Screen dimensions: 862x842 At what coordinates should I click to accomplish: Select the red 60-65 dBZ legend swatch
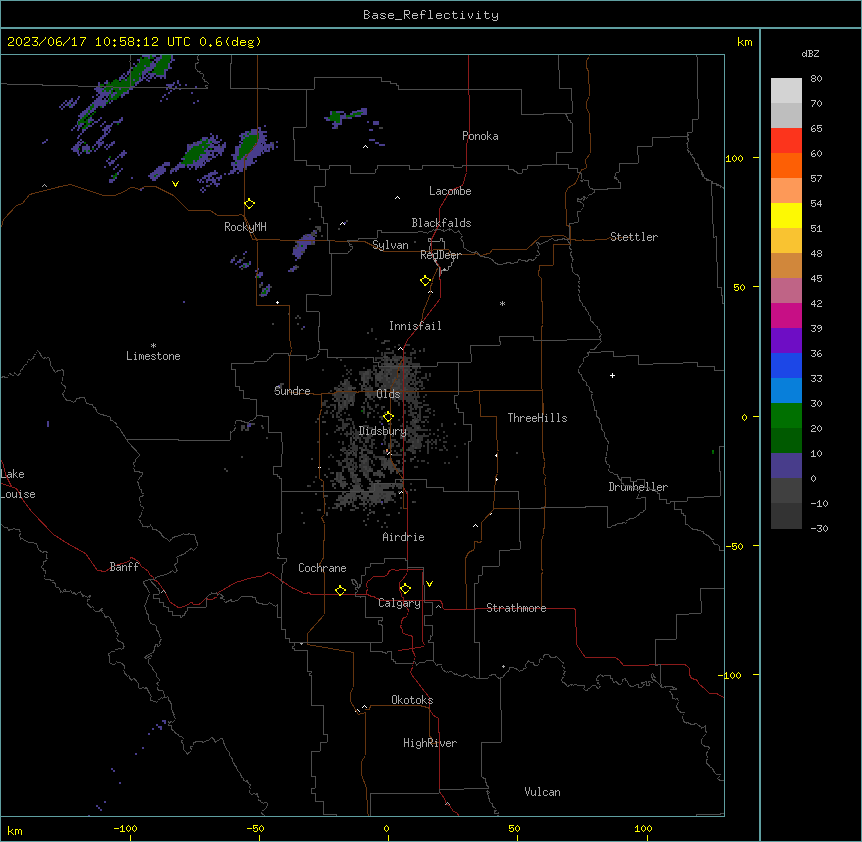point(786,140)
